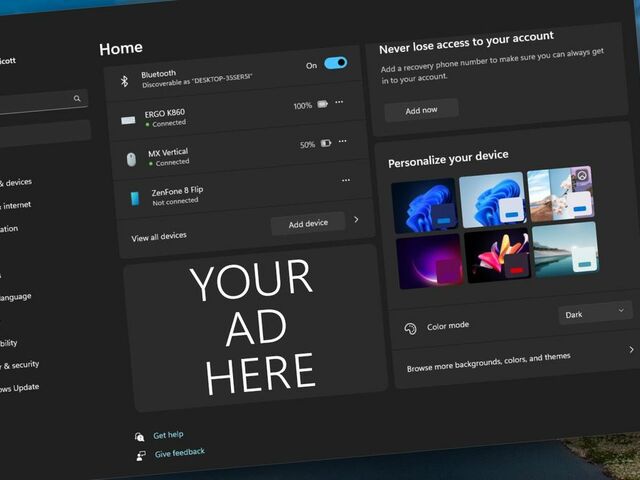Open the Personalization sidebar item

(9, 229)
